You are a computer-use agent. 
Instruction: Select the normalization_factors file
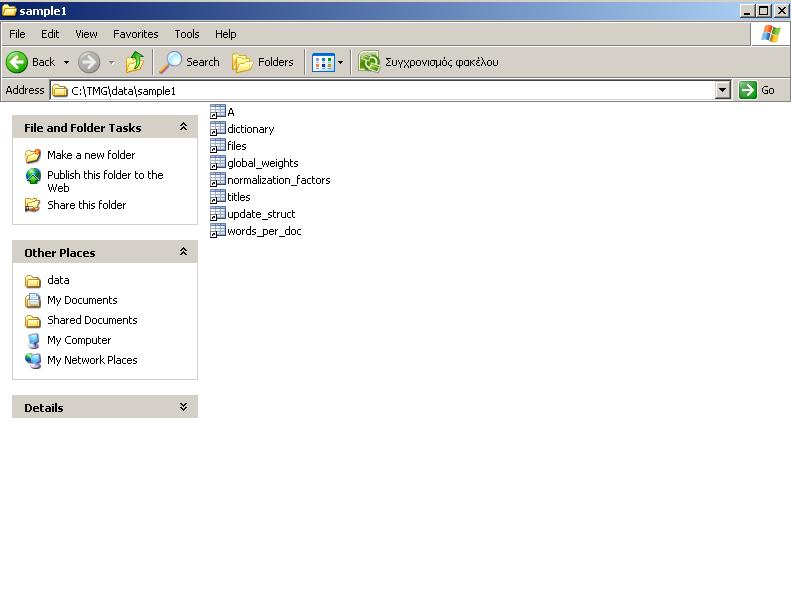(278, 180)
